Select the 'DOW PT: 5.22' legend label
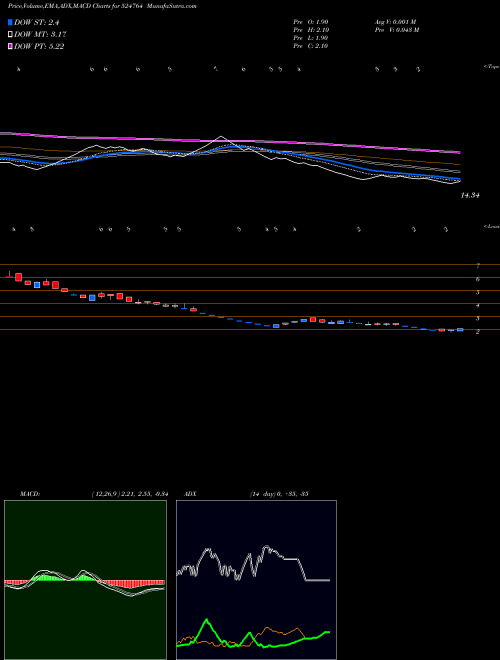500x660 pixels. click(x=39, y=46)
